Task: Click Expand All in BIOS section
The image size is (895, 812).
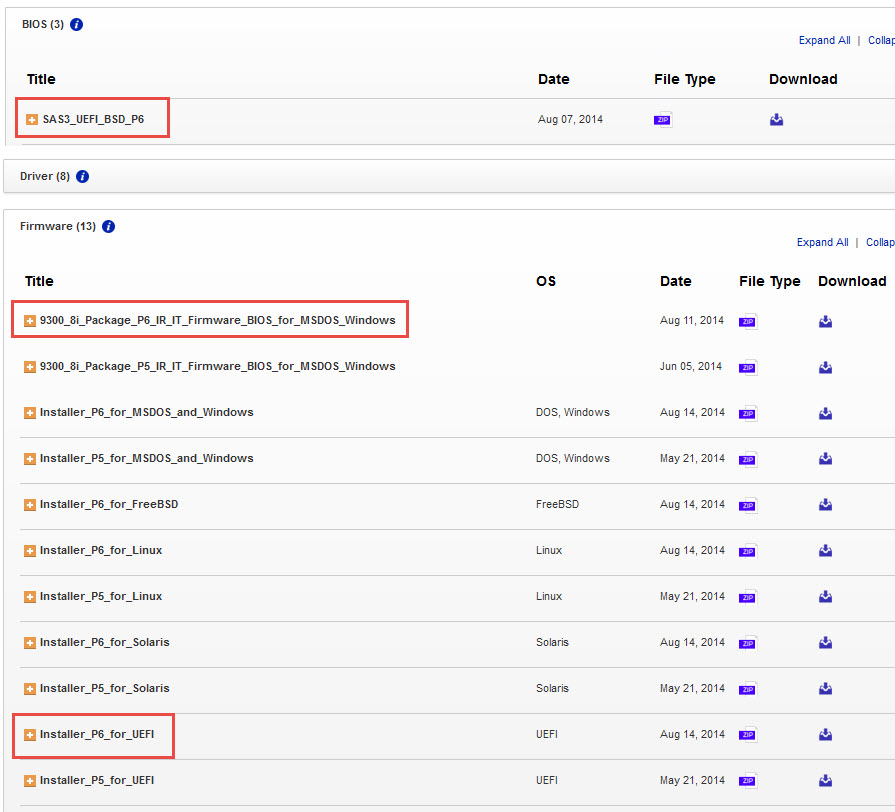Action: click(x=824, y=41)
